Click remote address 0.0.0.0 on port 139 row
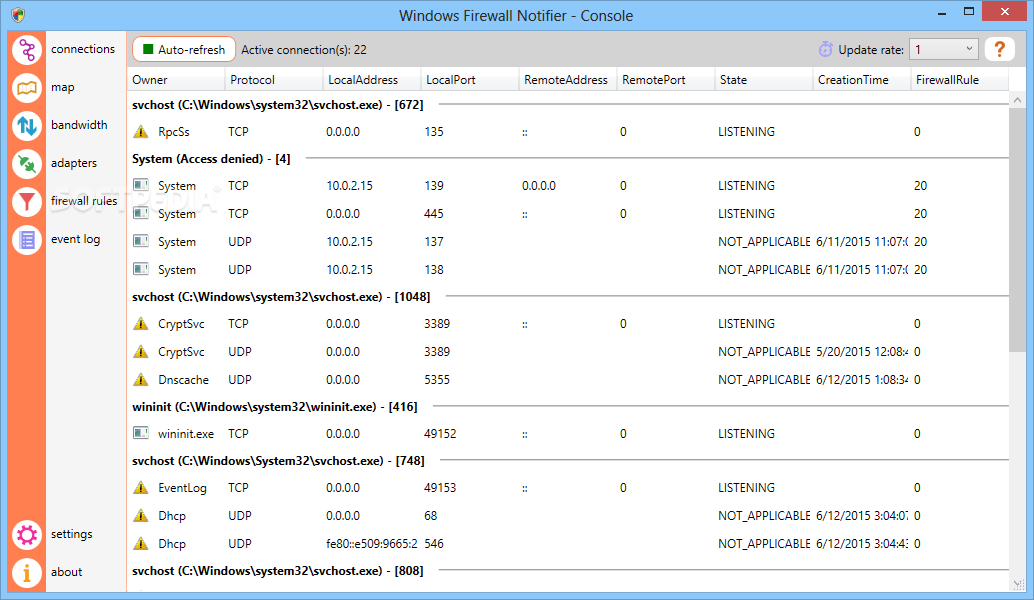The height and width of the screenshot is (600, 1034). (539, 186)
